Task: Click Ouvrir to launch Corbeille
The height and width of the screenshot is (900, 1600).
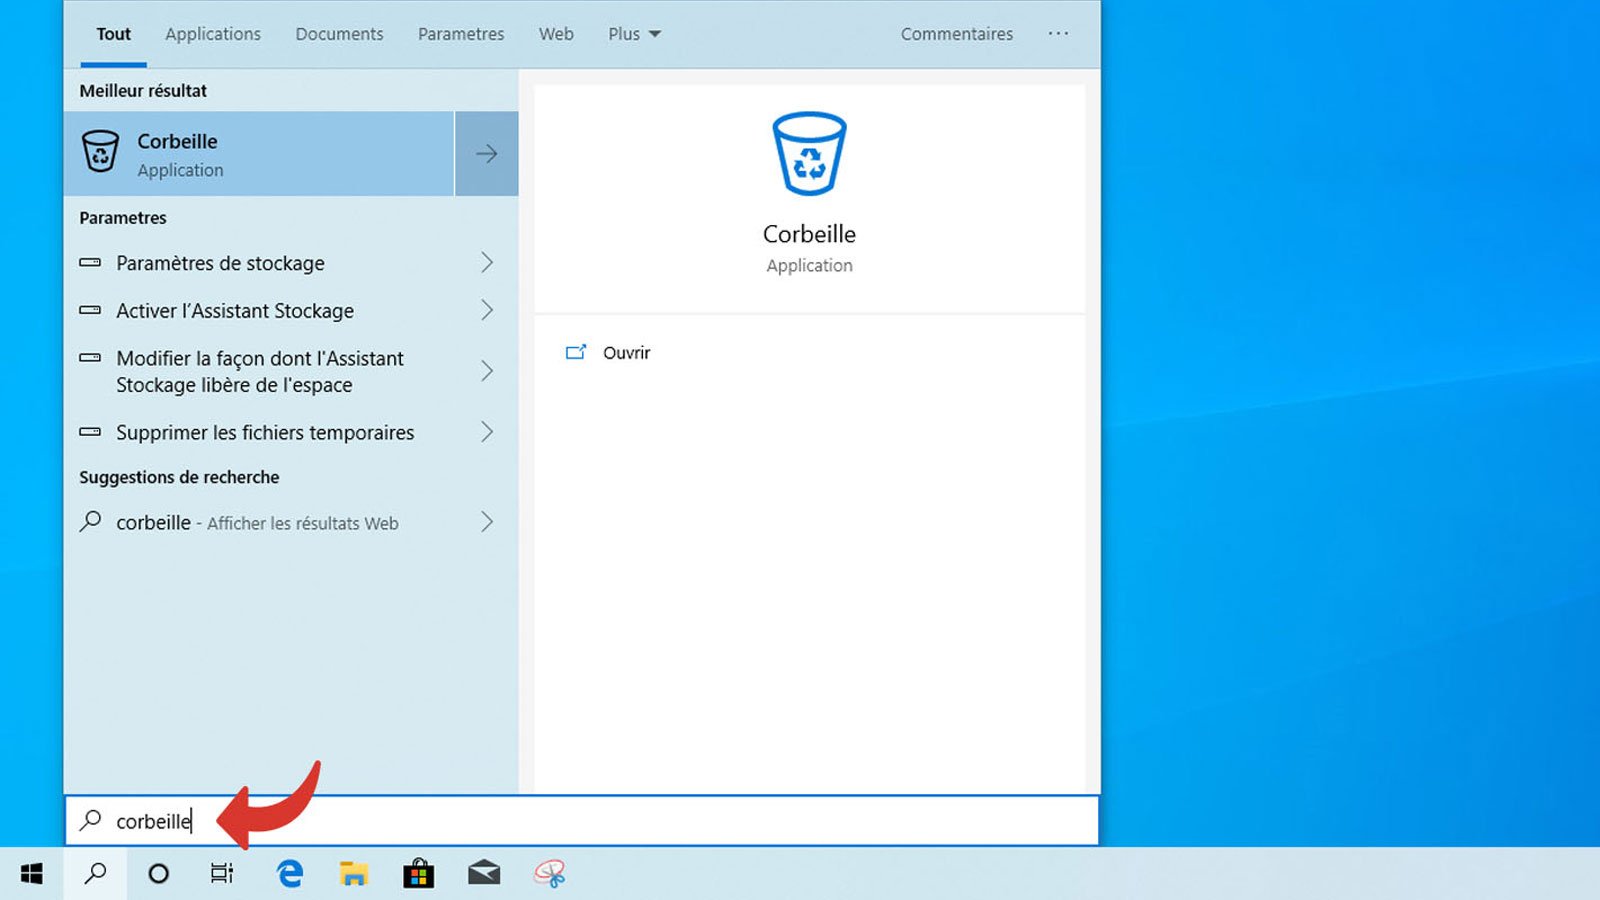Action: (625, 352)
